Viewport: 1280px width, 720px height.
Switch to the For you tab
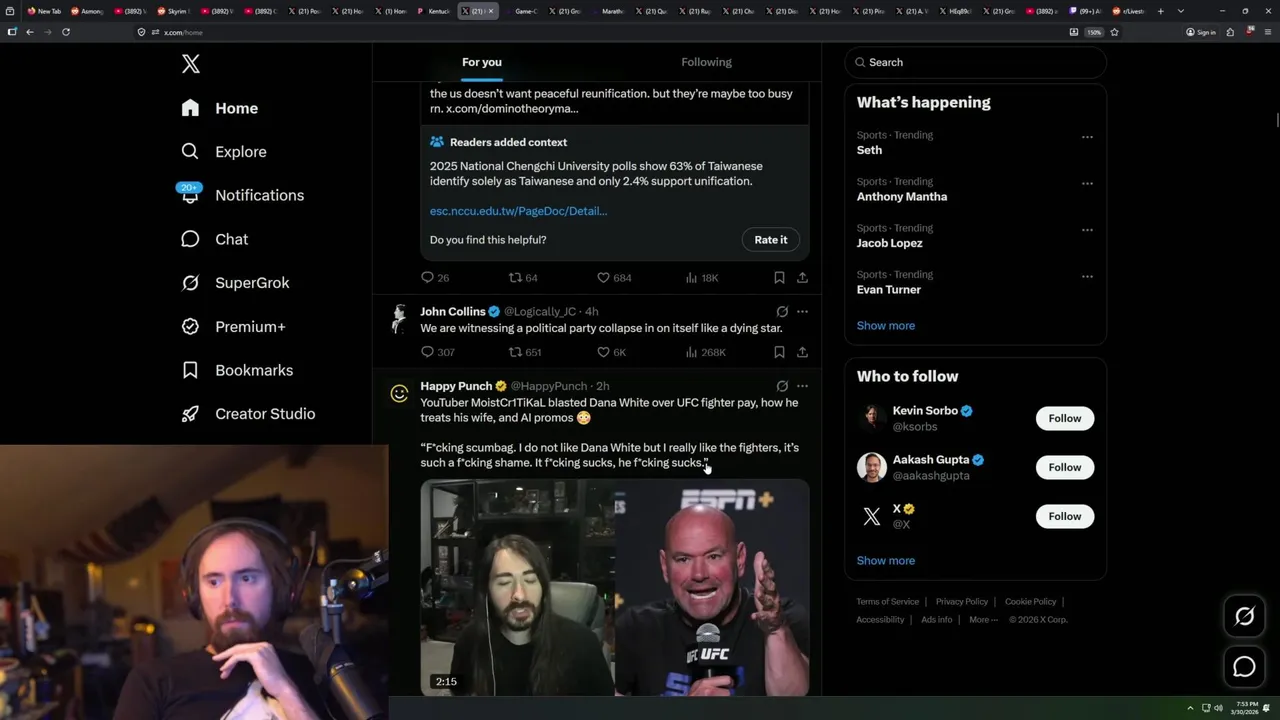[x=482, y=62]
